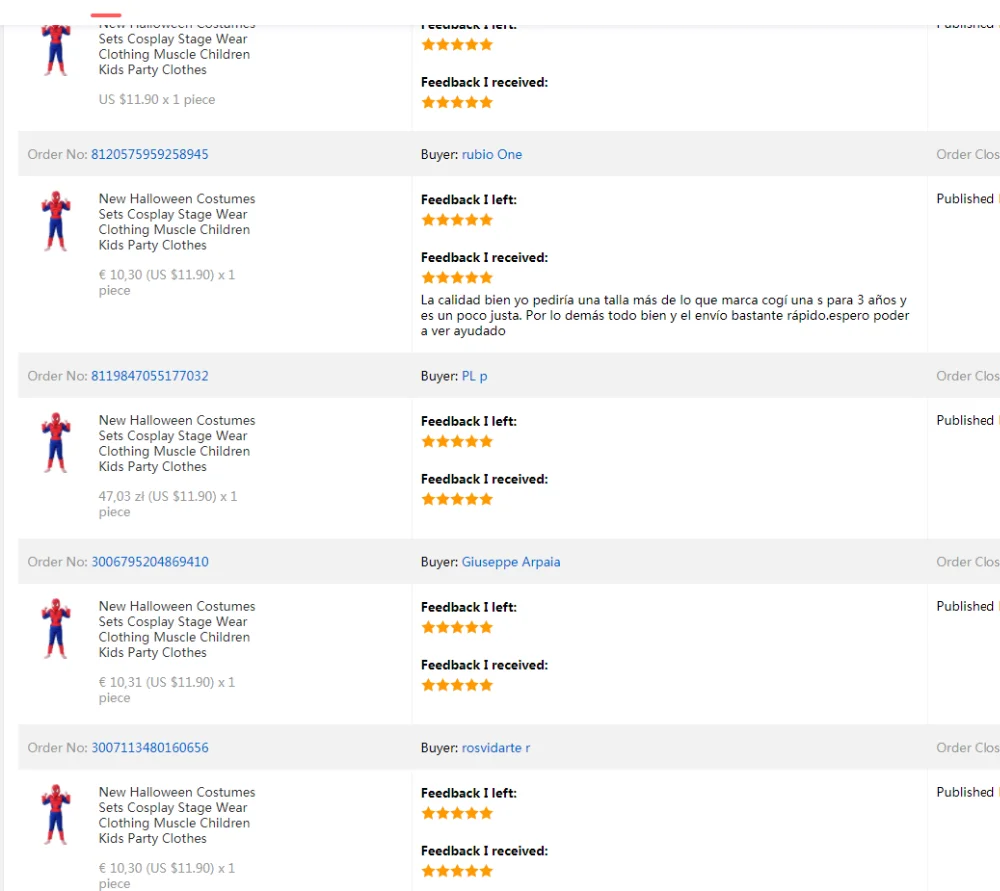Click costume thumbnail in Giuseppe Arpaia's order
This screenshot has height=891, width=1000.
coord(57,629)
